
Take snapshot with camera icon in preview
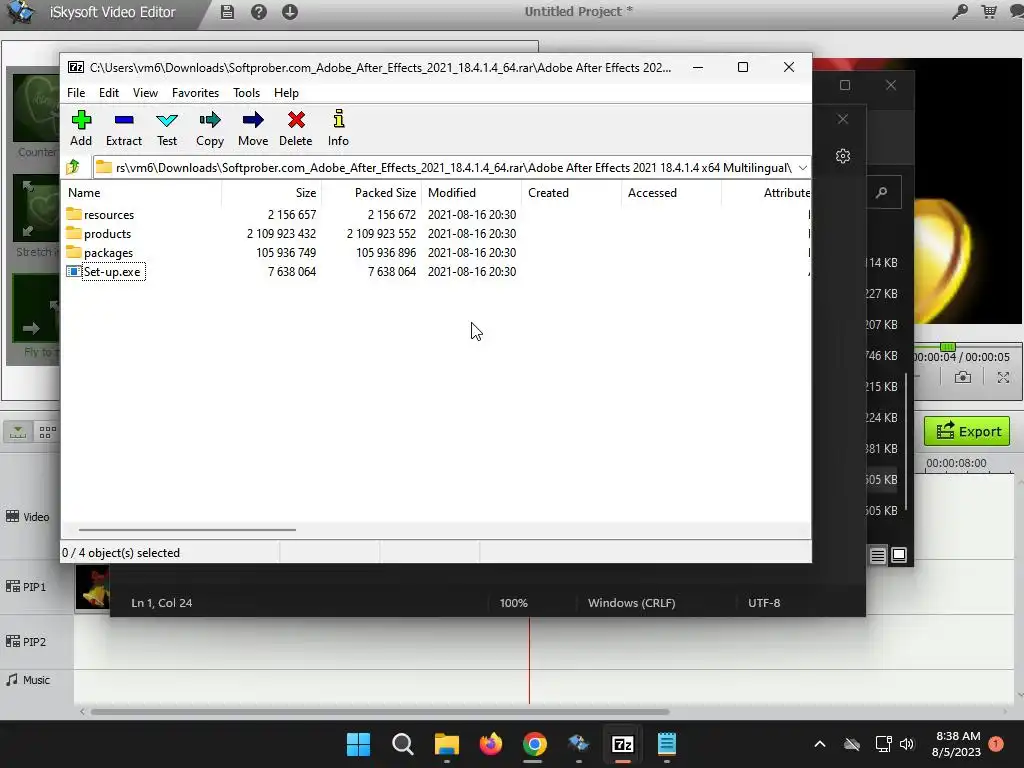[963, 377]
